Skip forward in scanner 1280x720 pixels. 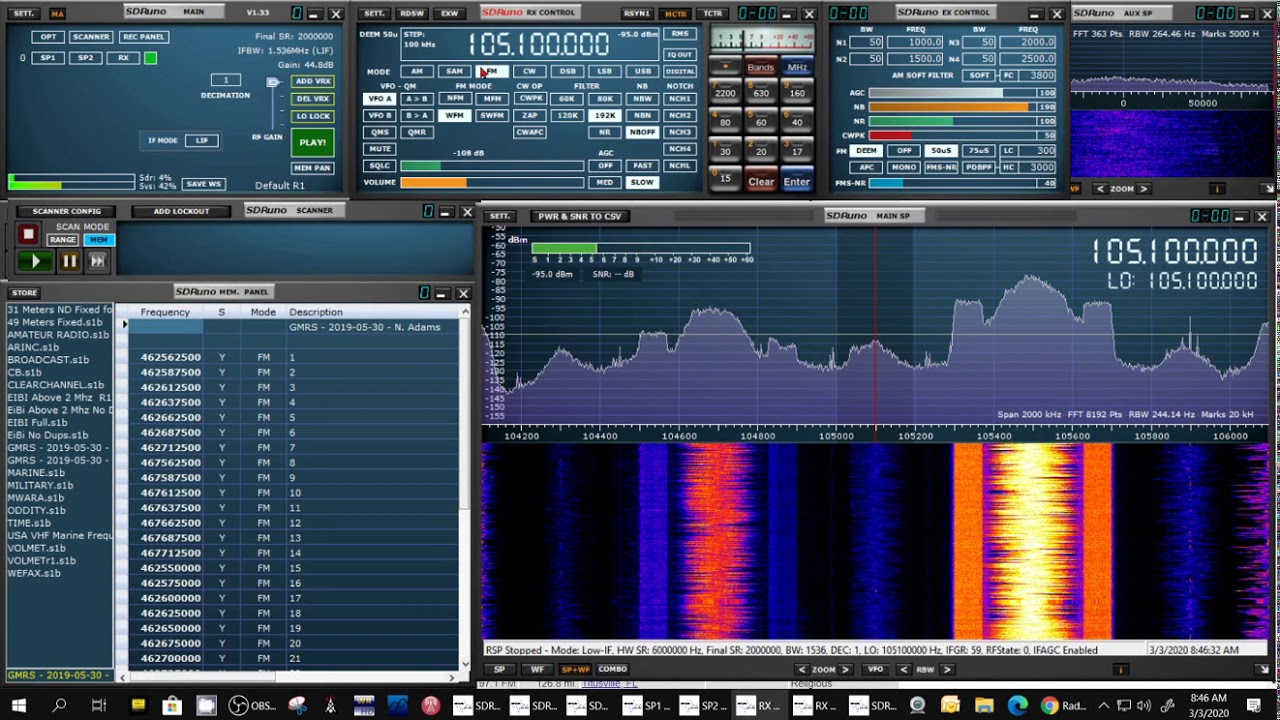point(97,261)
